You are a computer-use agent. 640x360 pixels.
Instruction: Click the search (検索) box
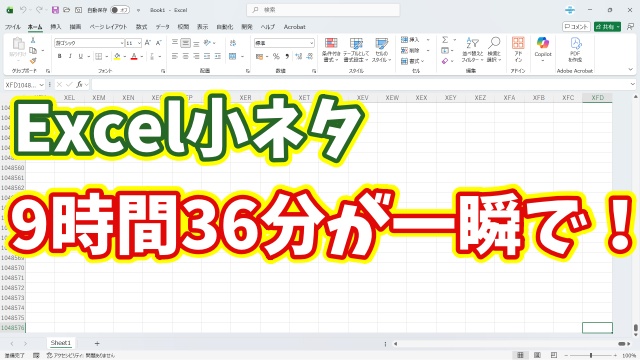click(323, 10)
